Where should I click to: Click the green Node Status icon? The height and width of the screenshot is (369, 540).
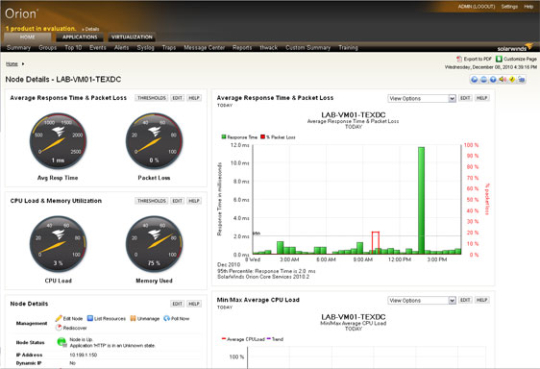tap(62, 342)
